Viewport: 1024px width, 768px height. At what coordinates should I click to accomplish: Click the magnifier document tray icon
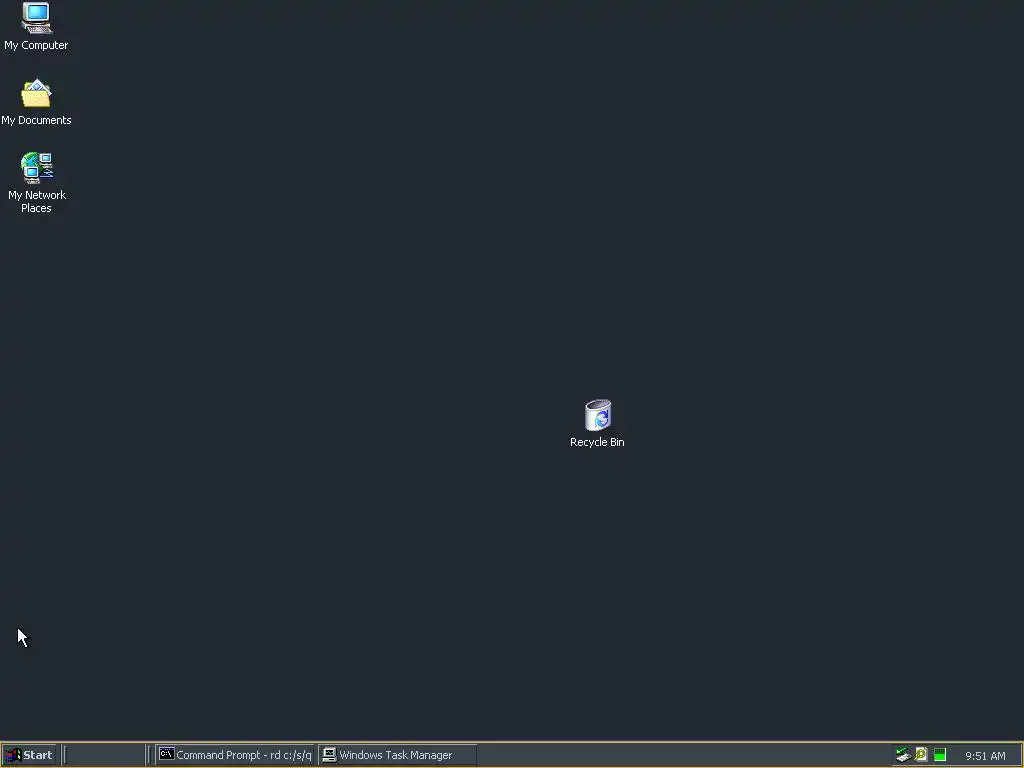[921, 755]
